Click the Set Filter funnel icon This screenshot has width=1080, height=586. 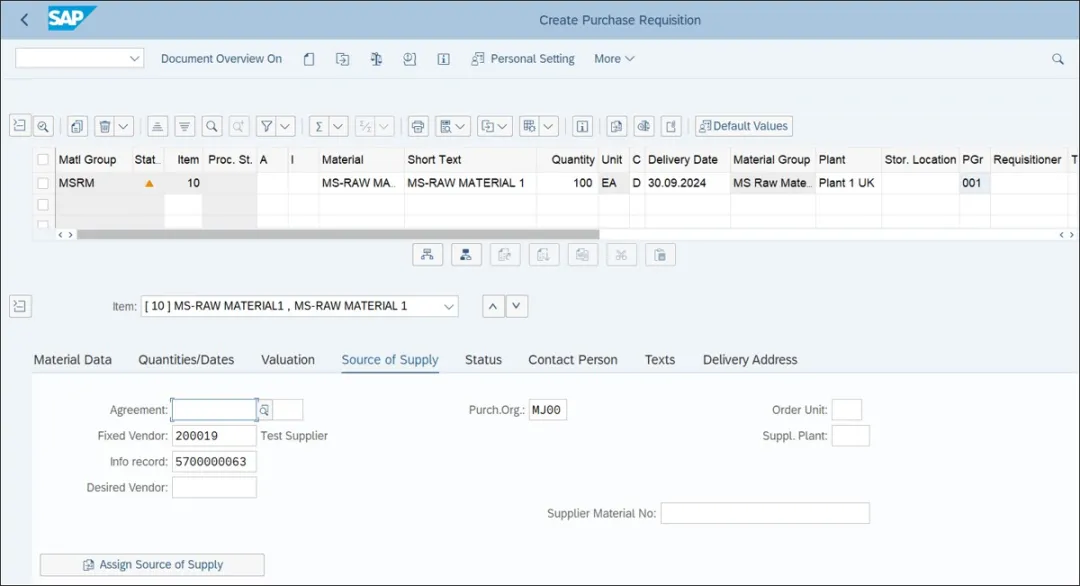click(x=266, y=126)
